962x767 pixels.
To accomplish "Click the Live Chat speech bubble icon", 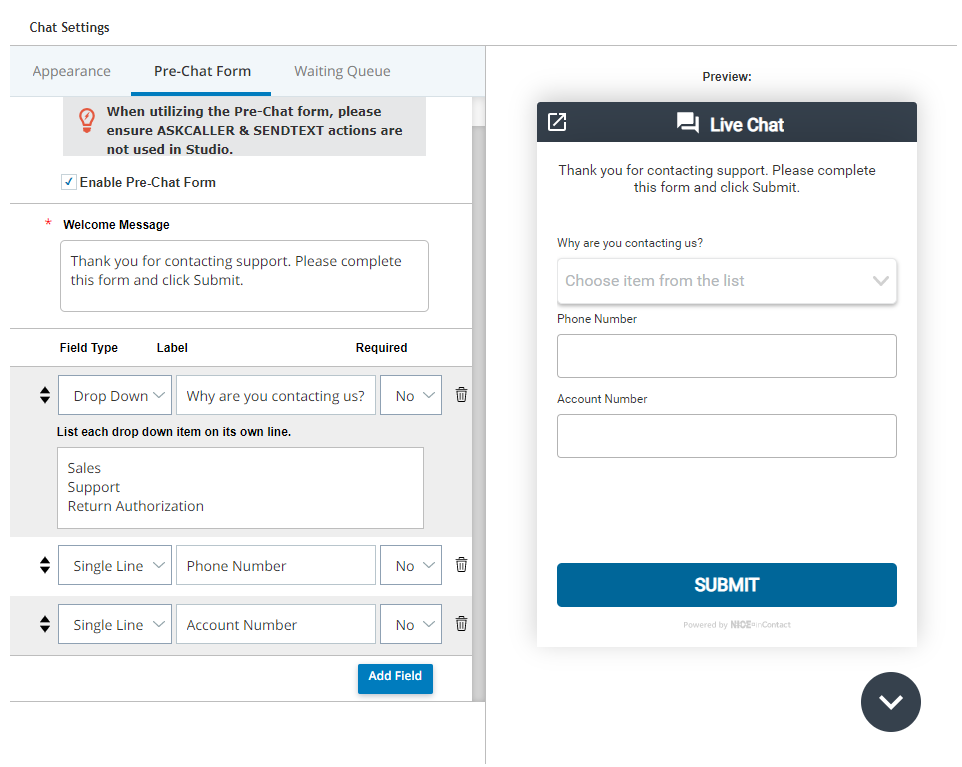I will click(688, 123).
